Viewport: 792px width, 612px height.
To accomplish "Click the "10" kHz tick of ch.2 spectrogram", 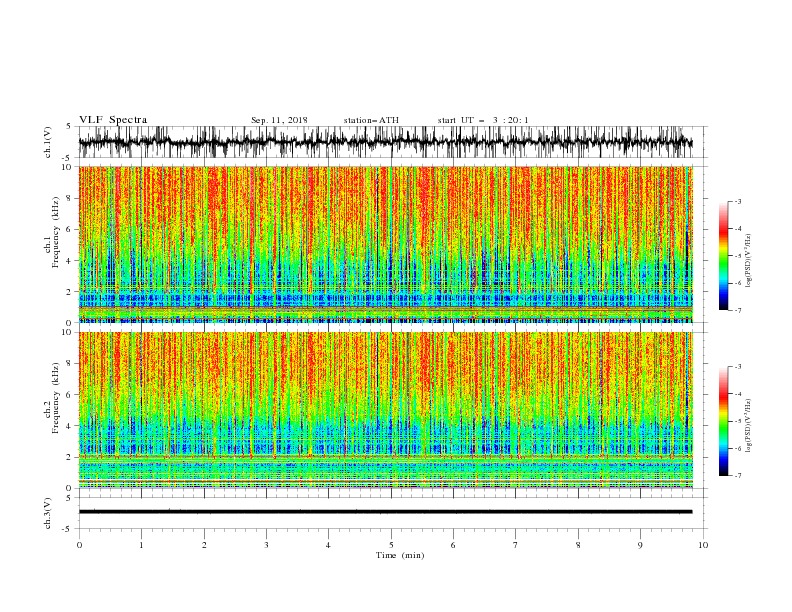I will coord(69,332).
